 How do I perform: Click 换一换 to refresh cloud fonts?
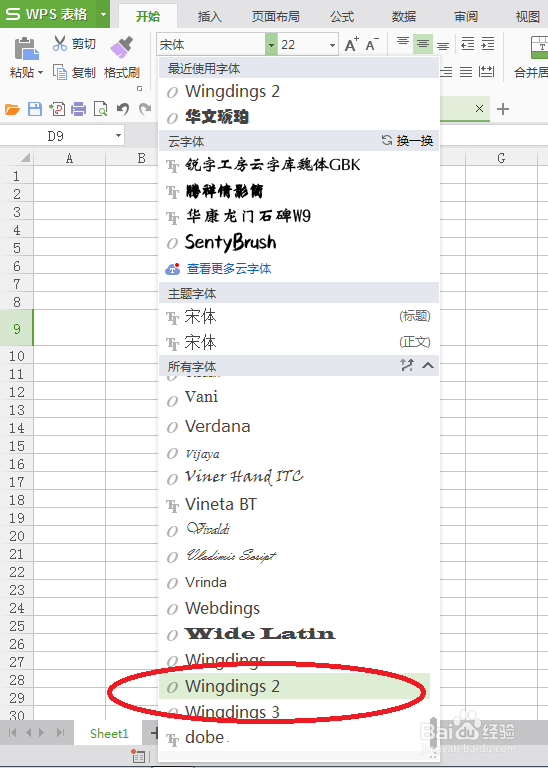coord(407,141)
